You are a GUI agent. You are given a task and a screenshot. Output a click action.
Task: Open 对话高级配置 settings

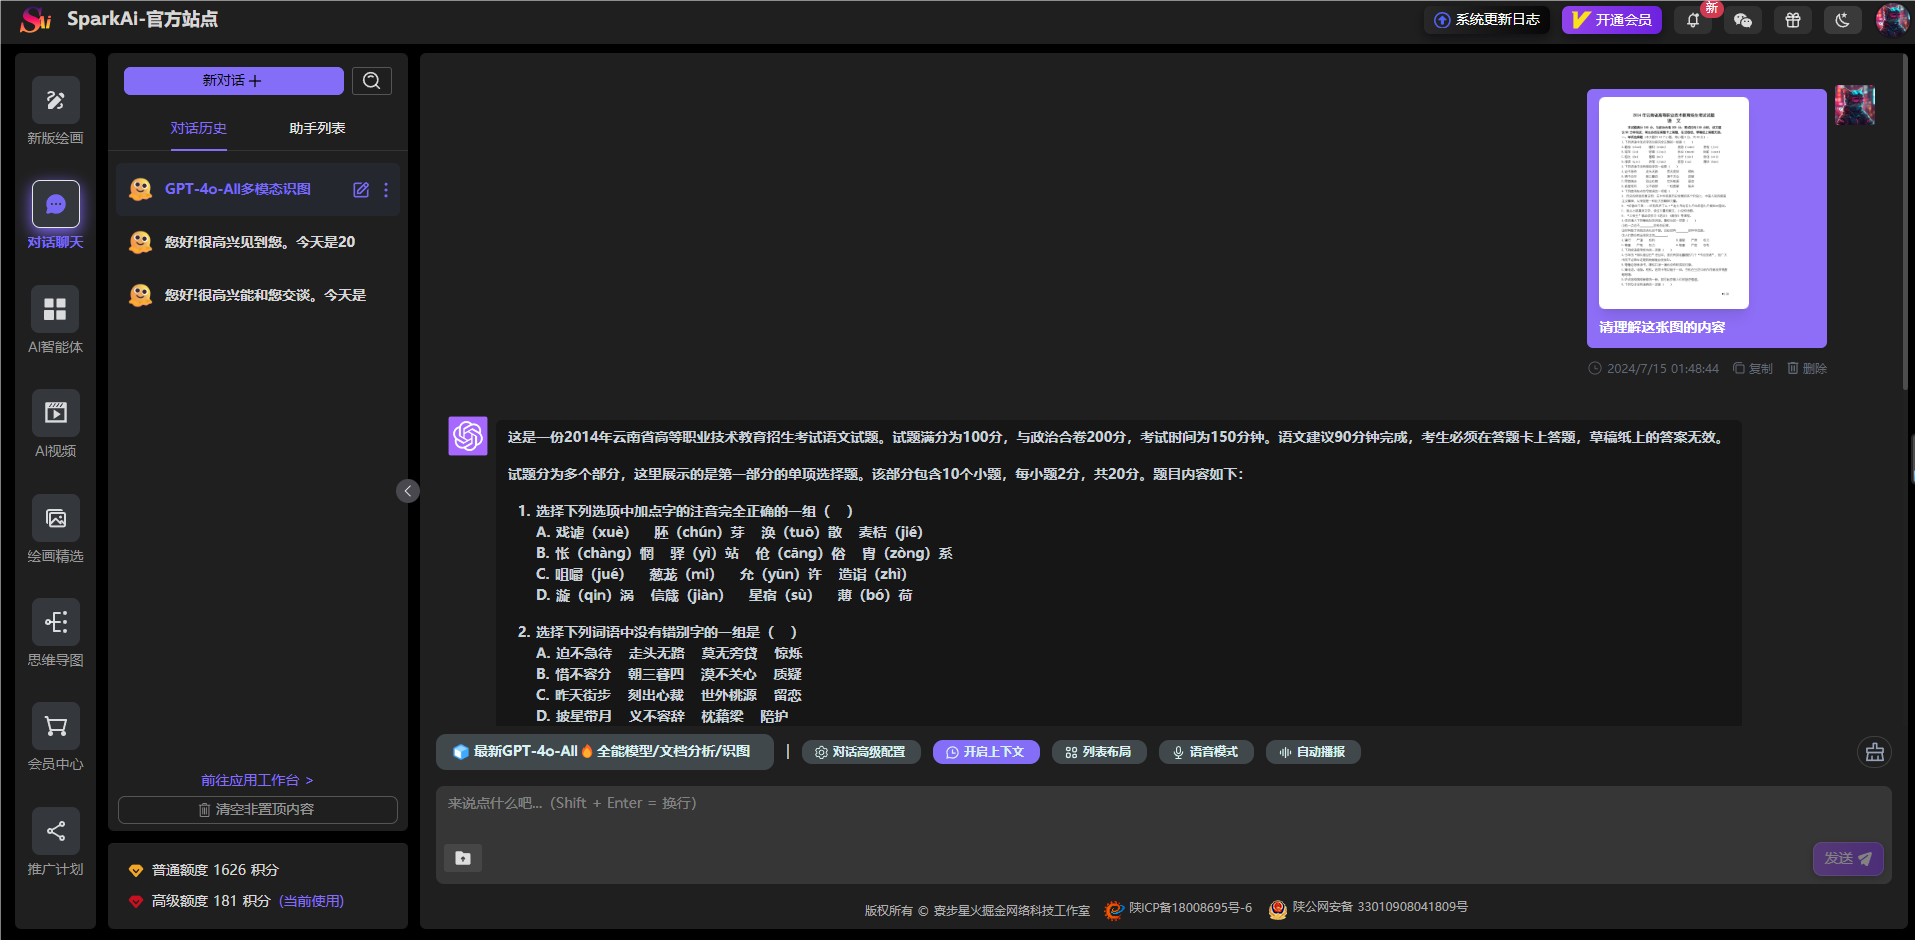pos(861,752)
